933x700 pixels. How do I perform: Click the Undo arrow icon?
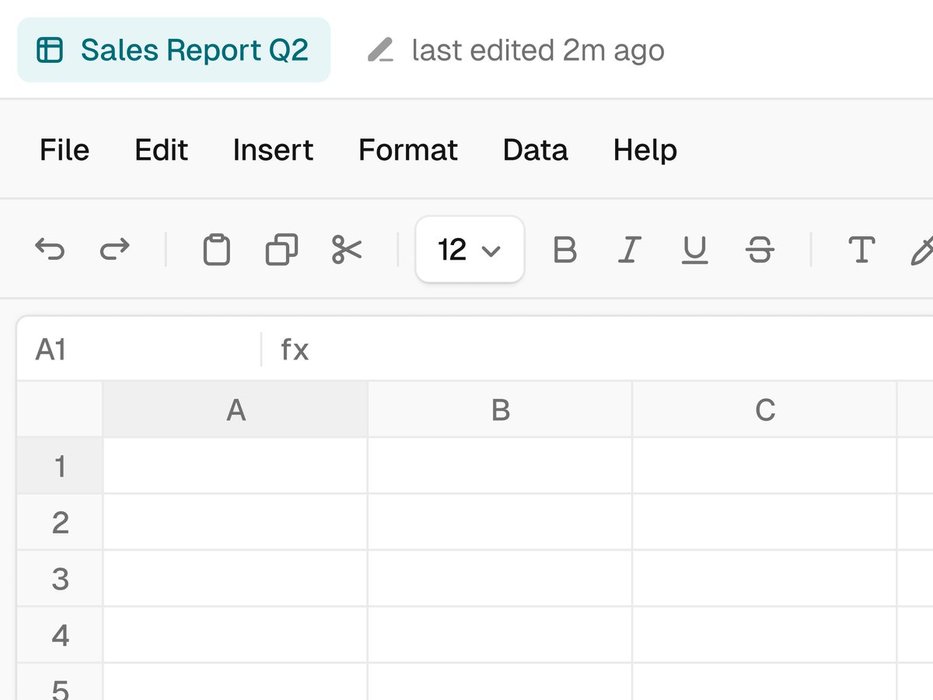tap(49, 249)
